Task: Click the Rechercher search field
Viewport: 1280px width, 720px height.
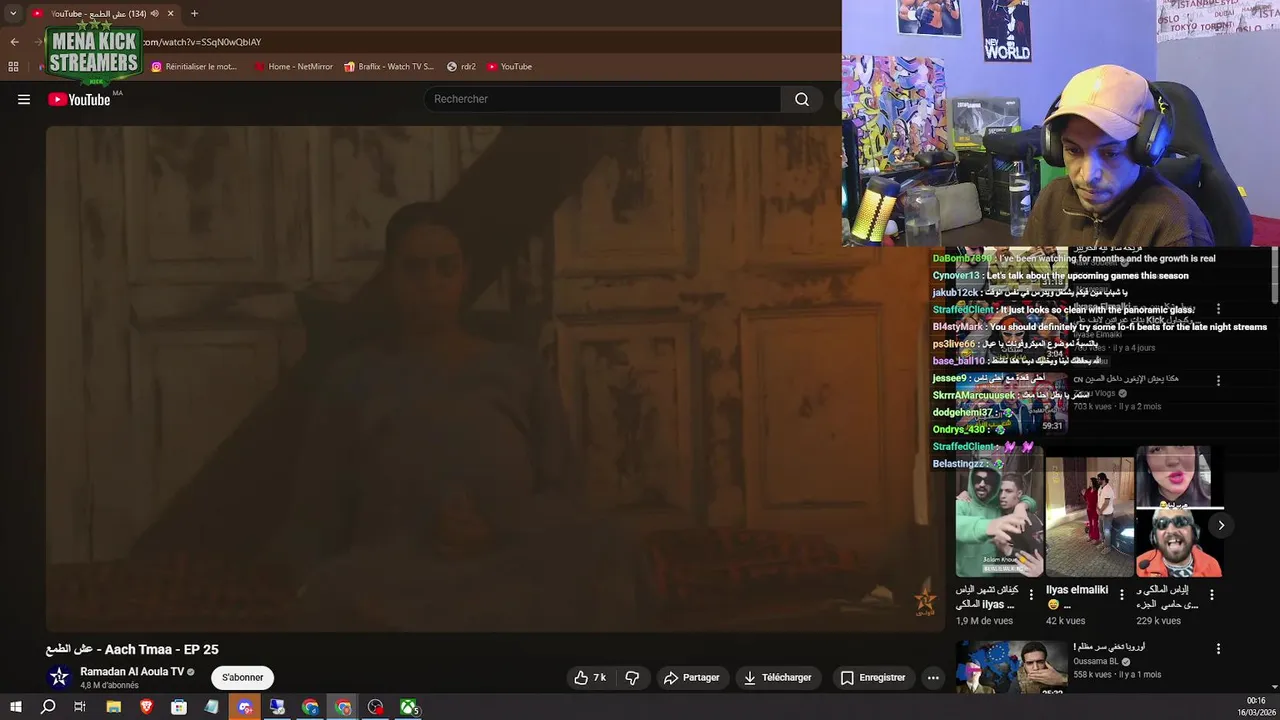Action: pyautogui.click(x=602, y=99)
